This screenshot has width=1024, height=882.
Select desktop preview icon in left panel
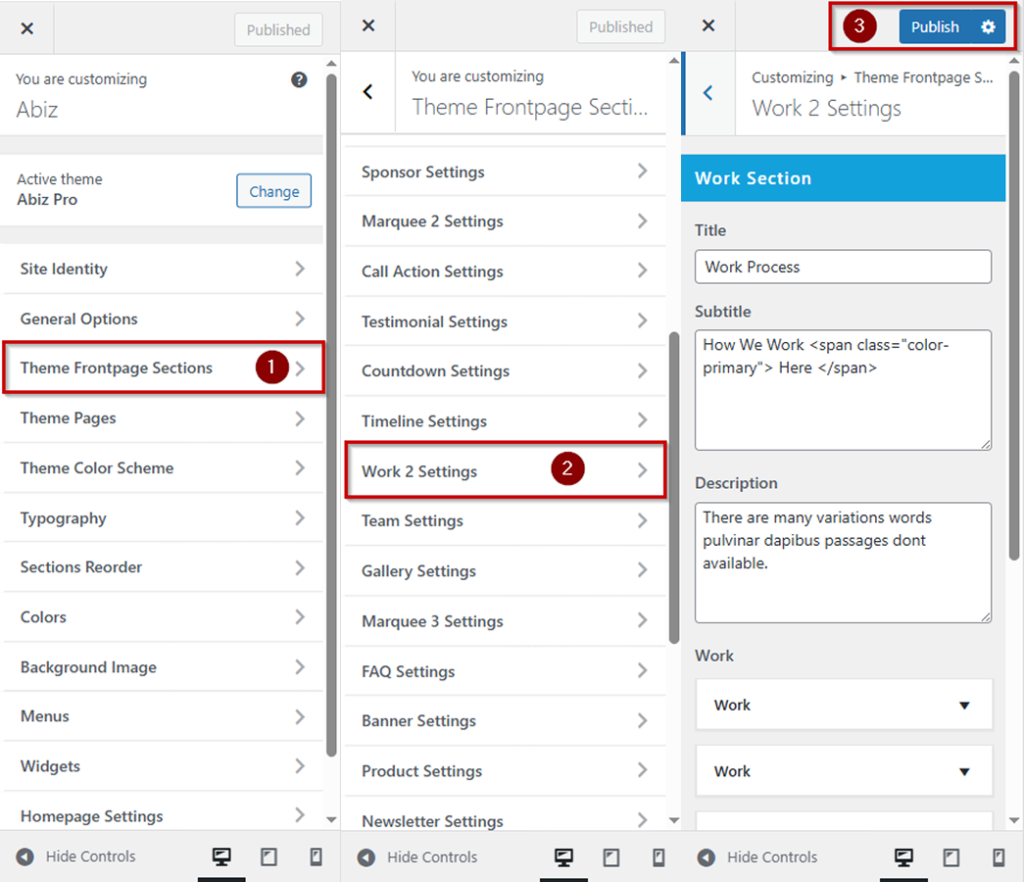coord(221,857)
